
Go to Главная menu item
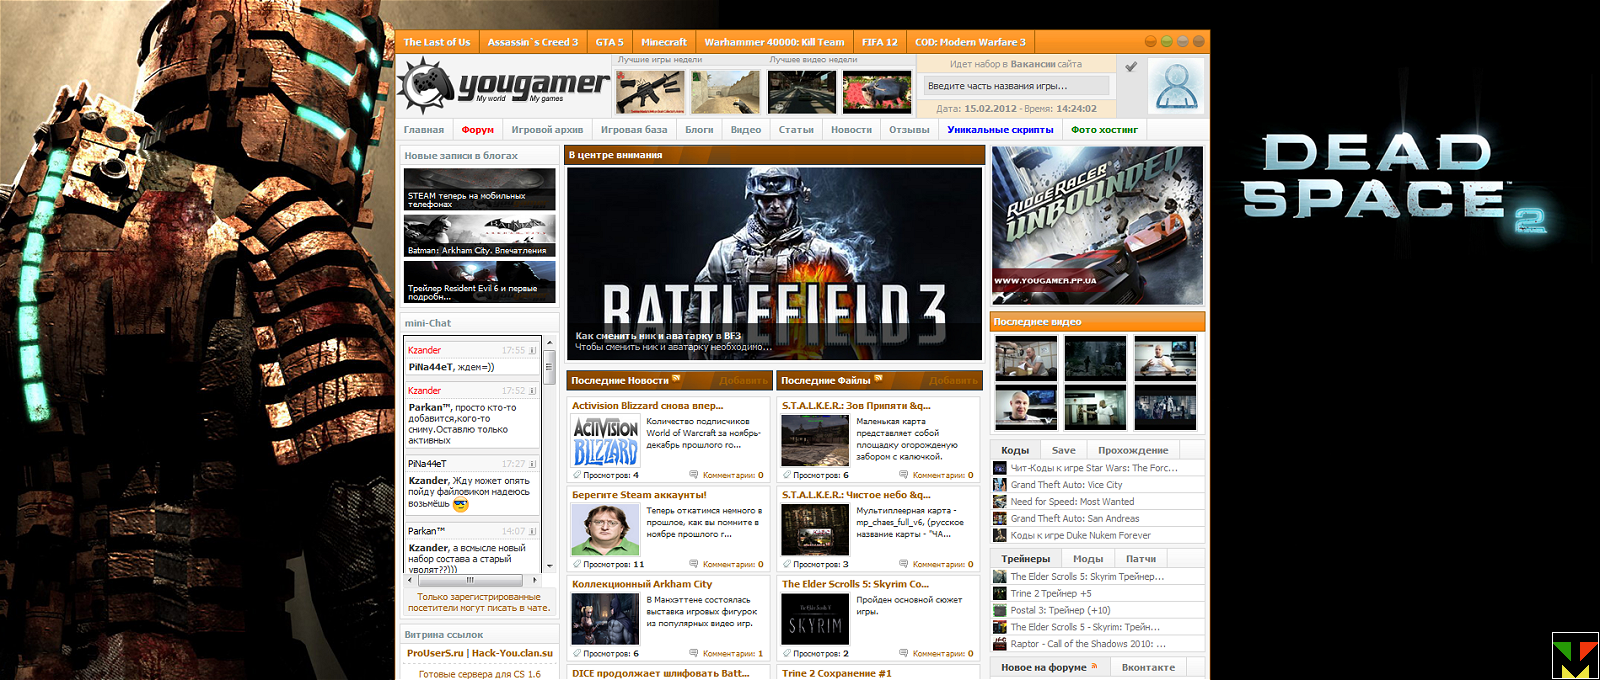coord(424,130)
